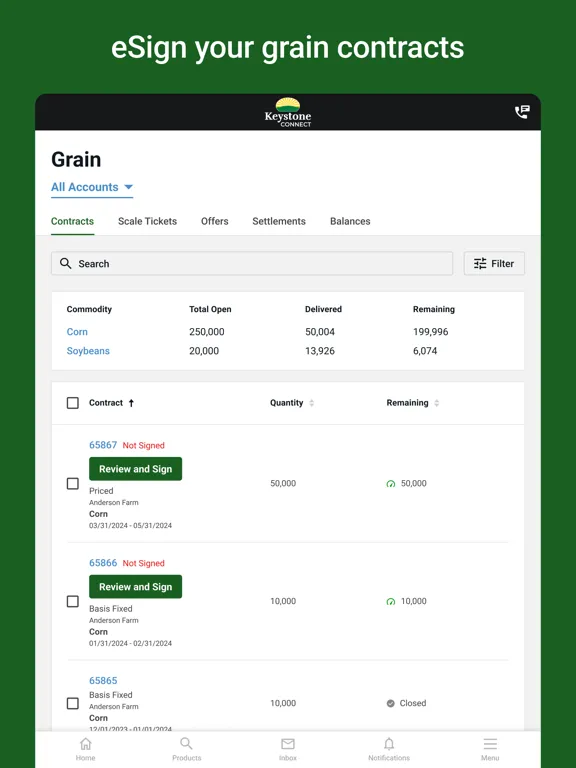Sort by the Quantity column arrows
The image size is (576, 768).
(x=312, y=403)
